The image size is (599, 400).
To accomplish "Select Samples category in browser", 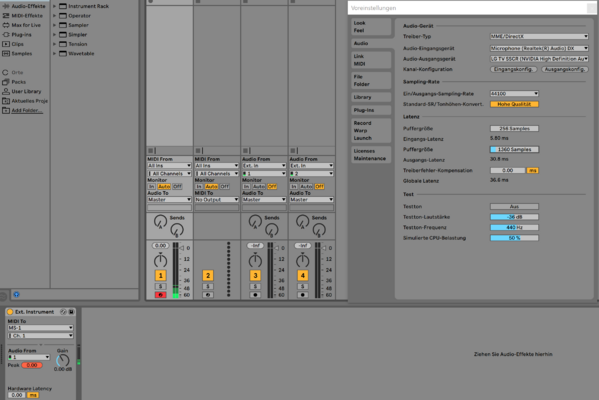I will click(17, 53).
